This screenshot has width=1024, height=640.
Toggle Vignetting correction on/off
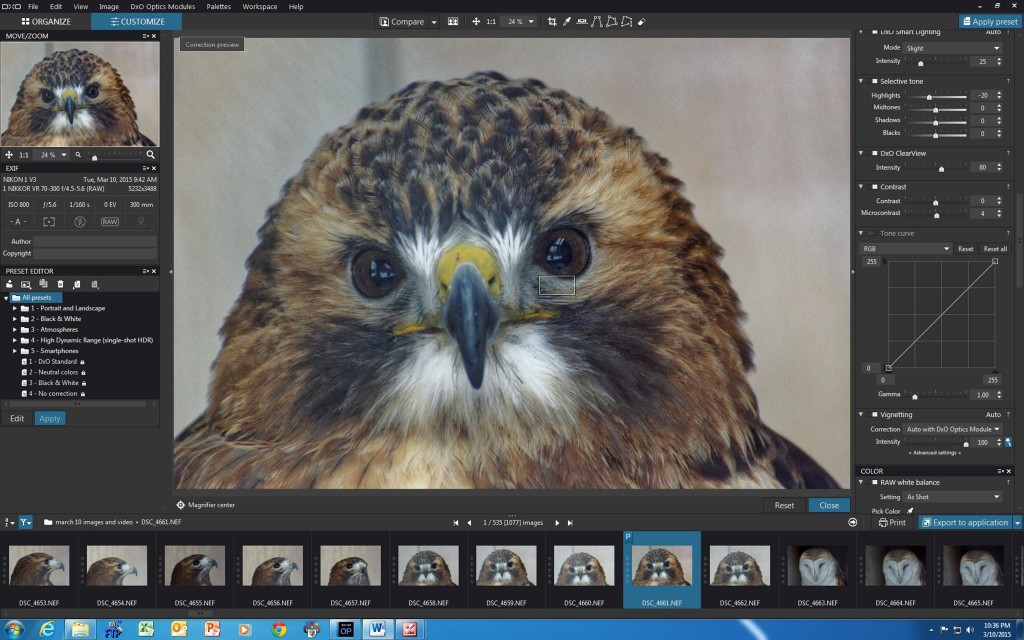coord(874,414)
